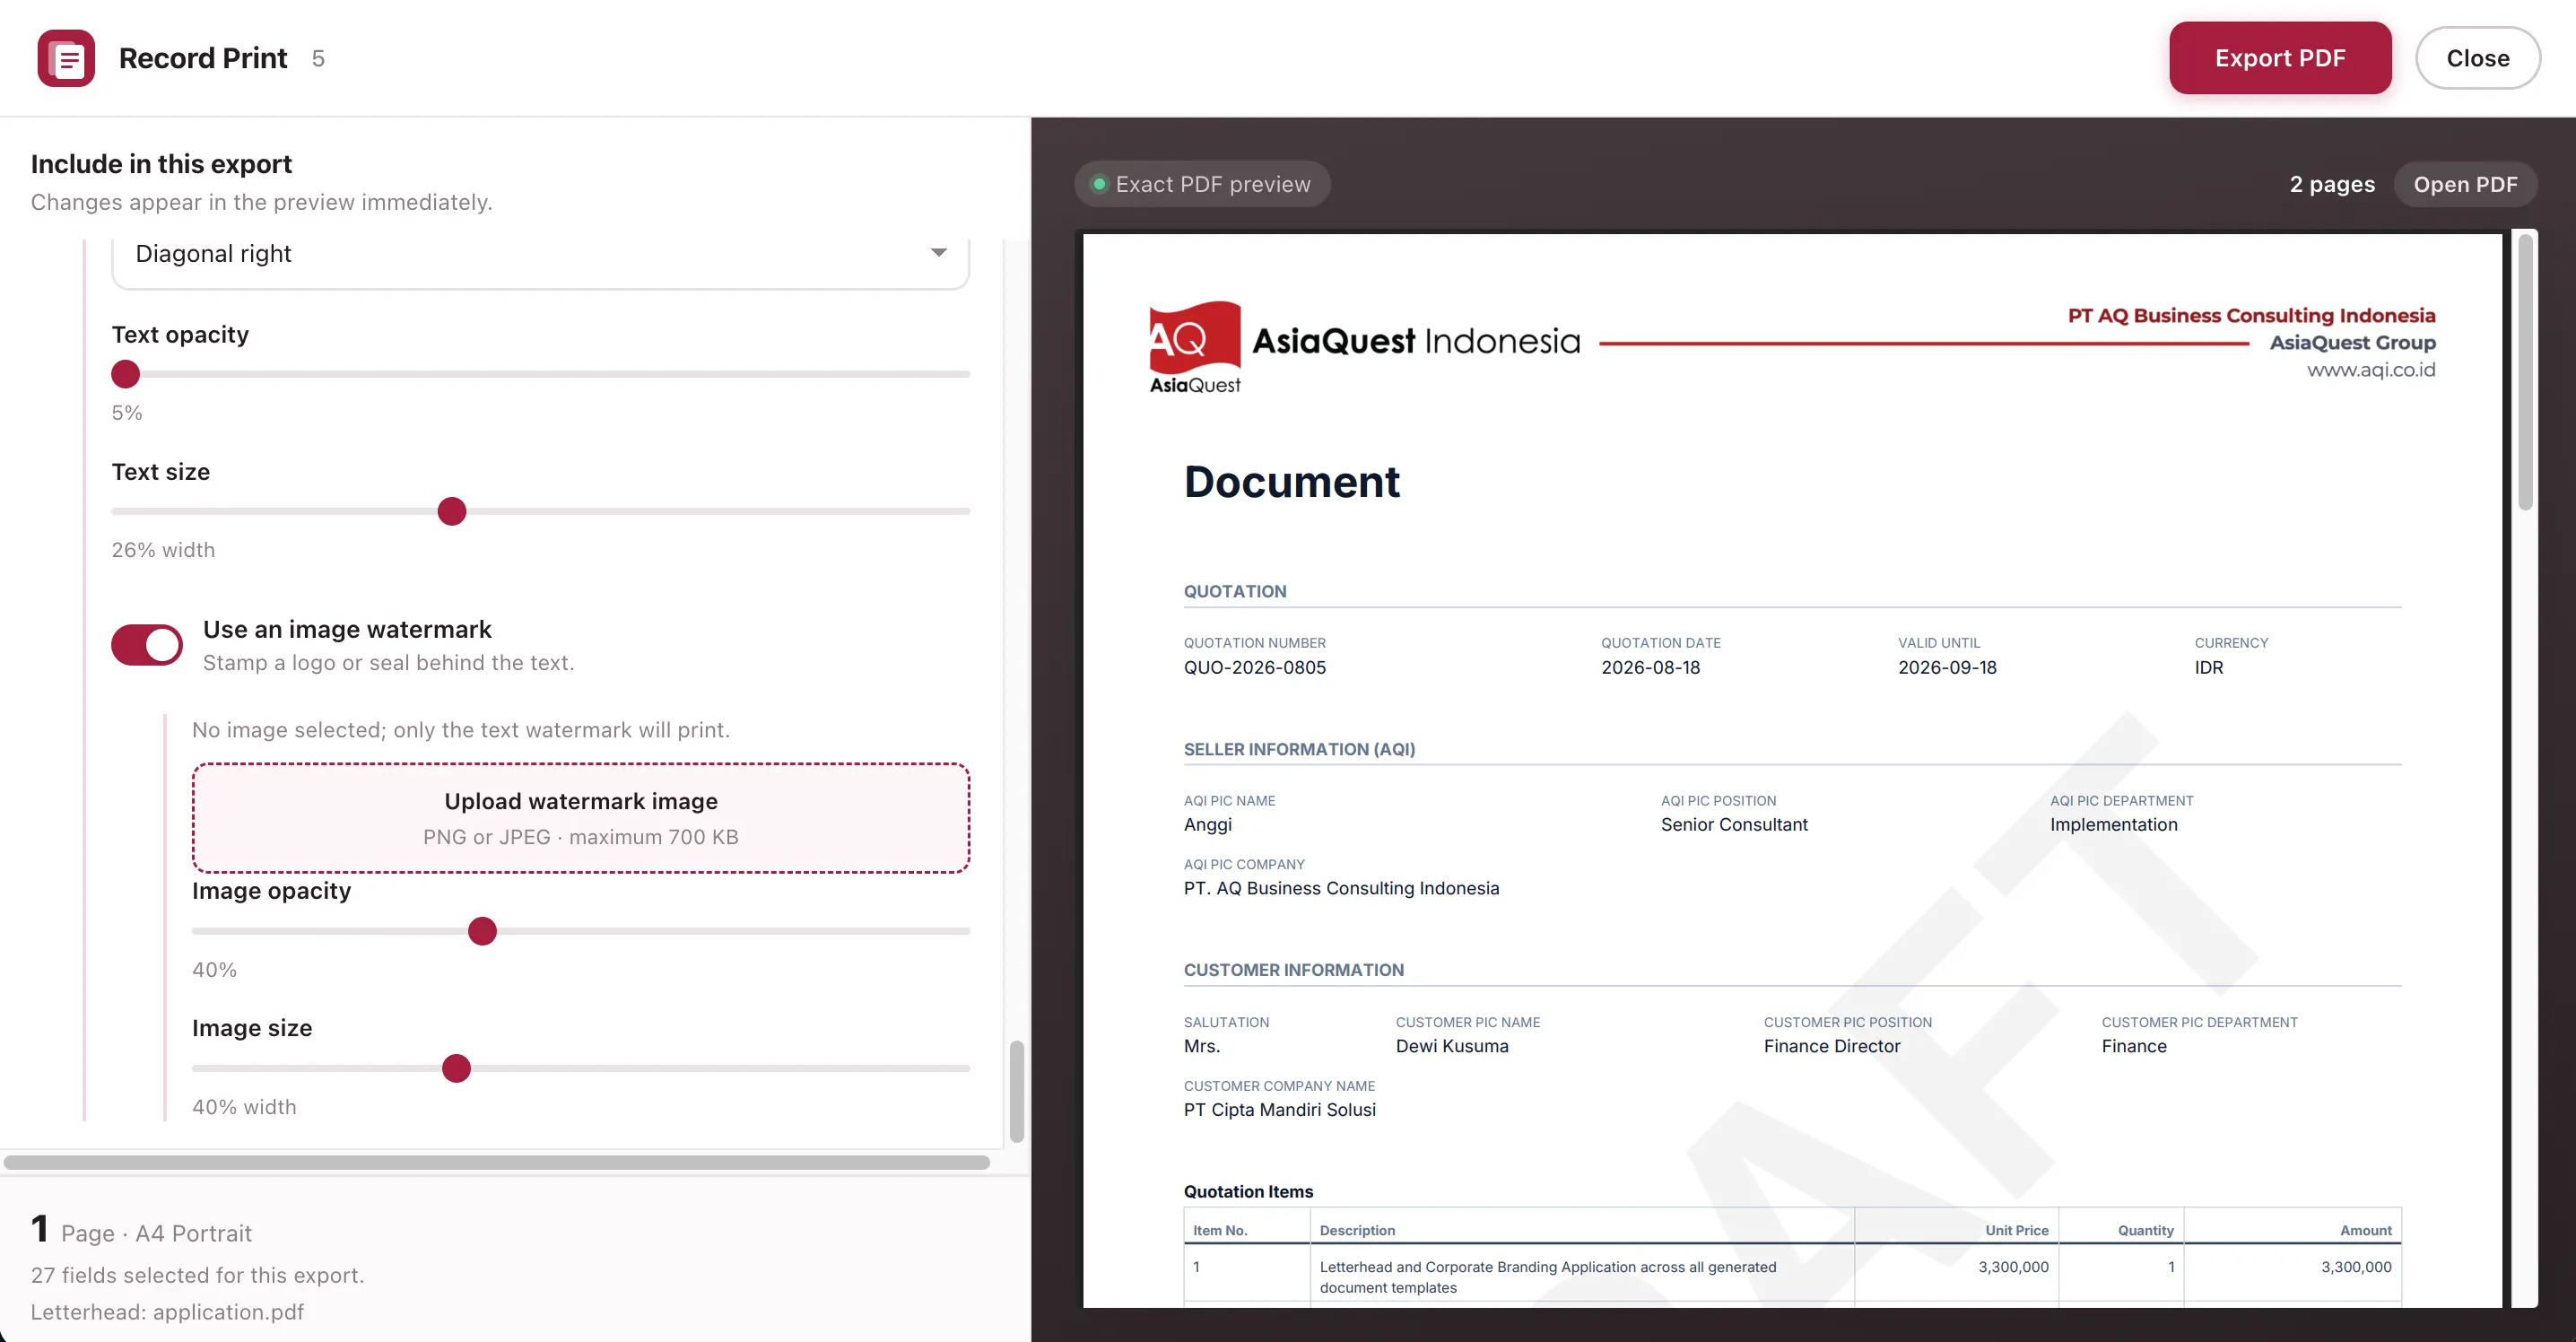Click the record count 5 next to title
The width and height of the screenshot is (2576, 1342).
tap(318, 58)
